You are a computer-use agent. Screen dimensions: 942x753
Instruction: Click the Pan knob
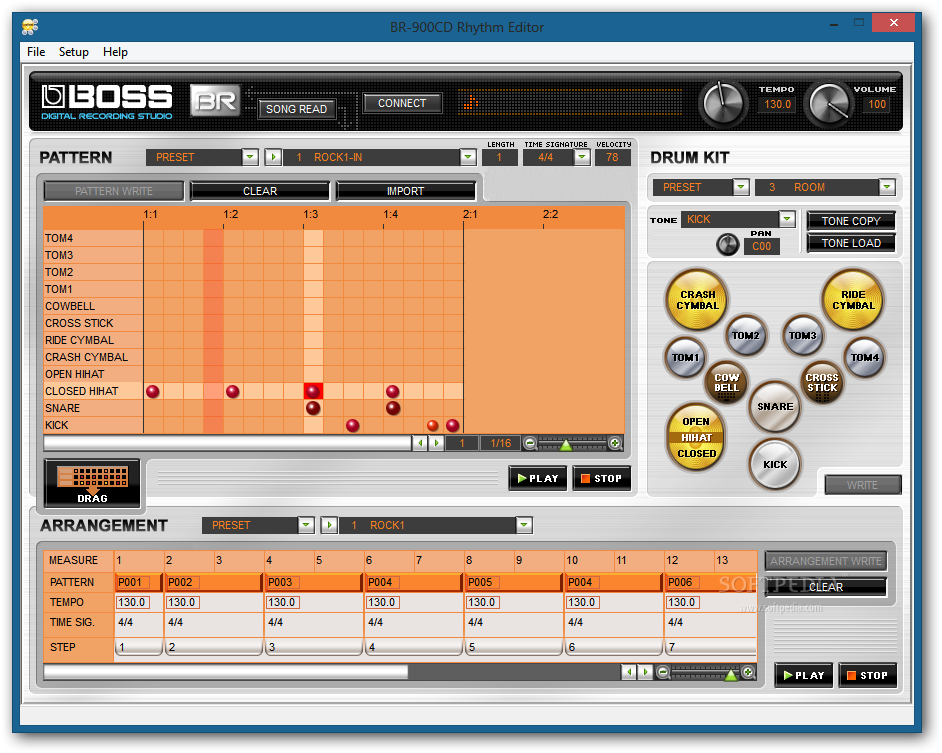pyautogui.click(x=728, y=245)
